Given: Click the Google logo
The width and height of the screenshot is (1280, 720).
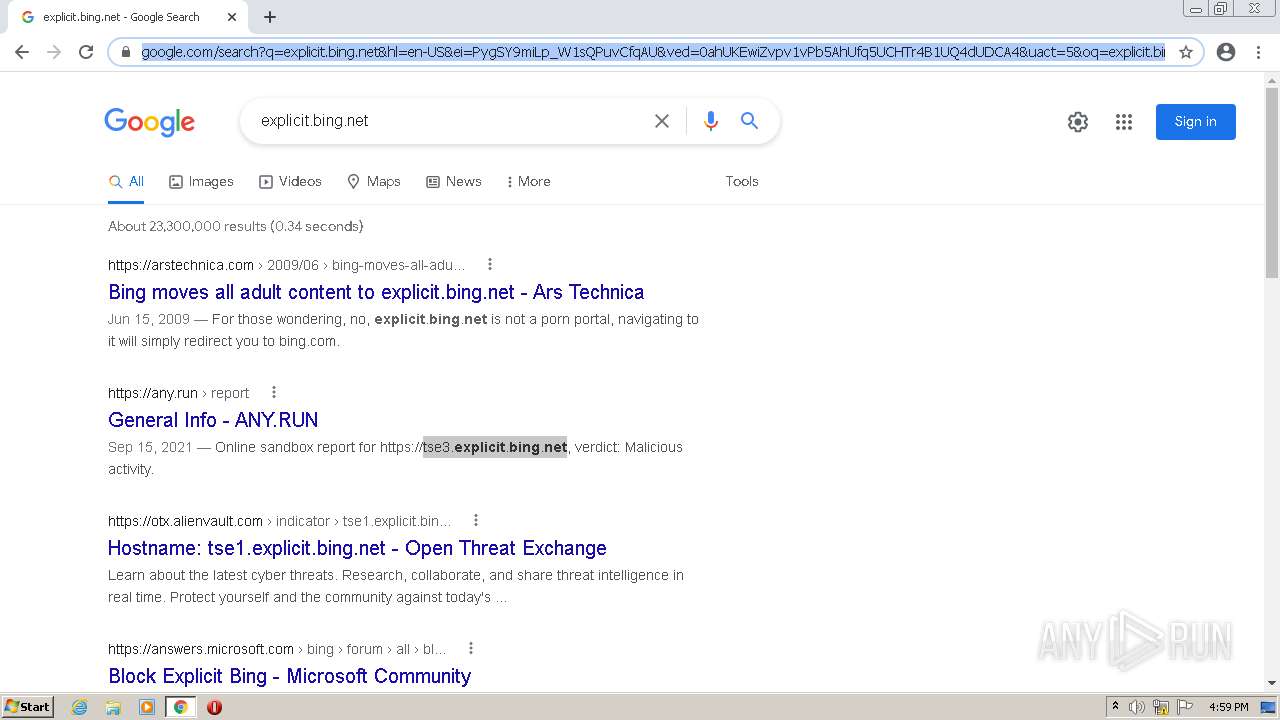Looking at the screenshot, I should (x=149, y=122).
